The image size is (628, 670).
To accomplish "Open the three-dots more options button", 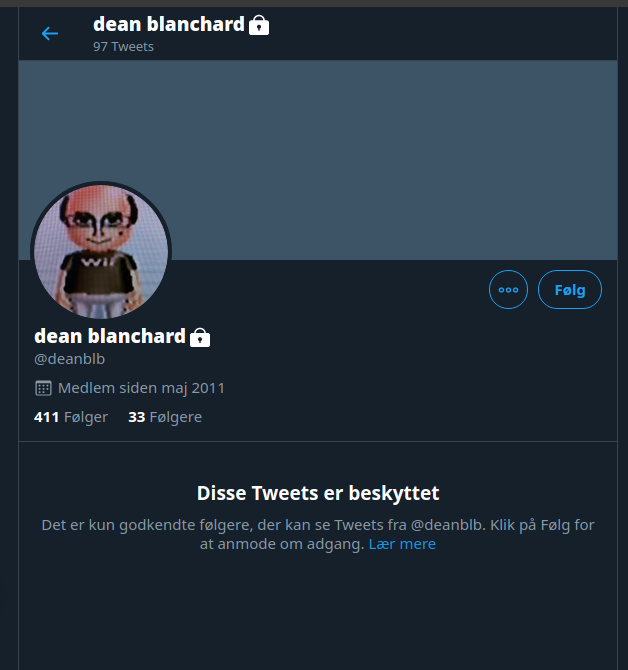I will click(508, 290).
